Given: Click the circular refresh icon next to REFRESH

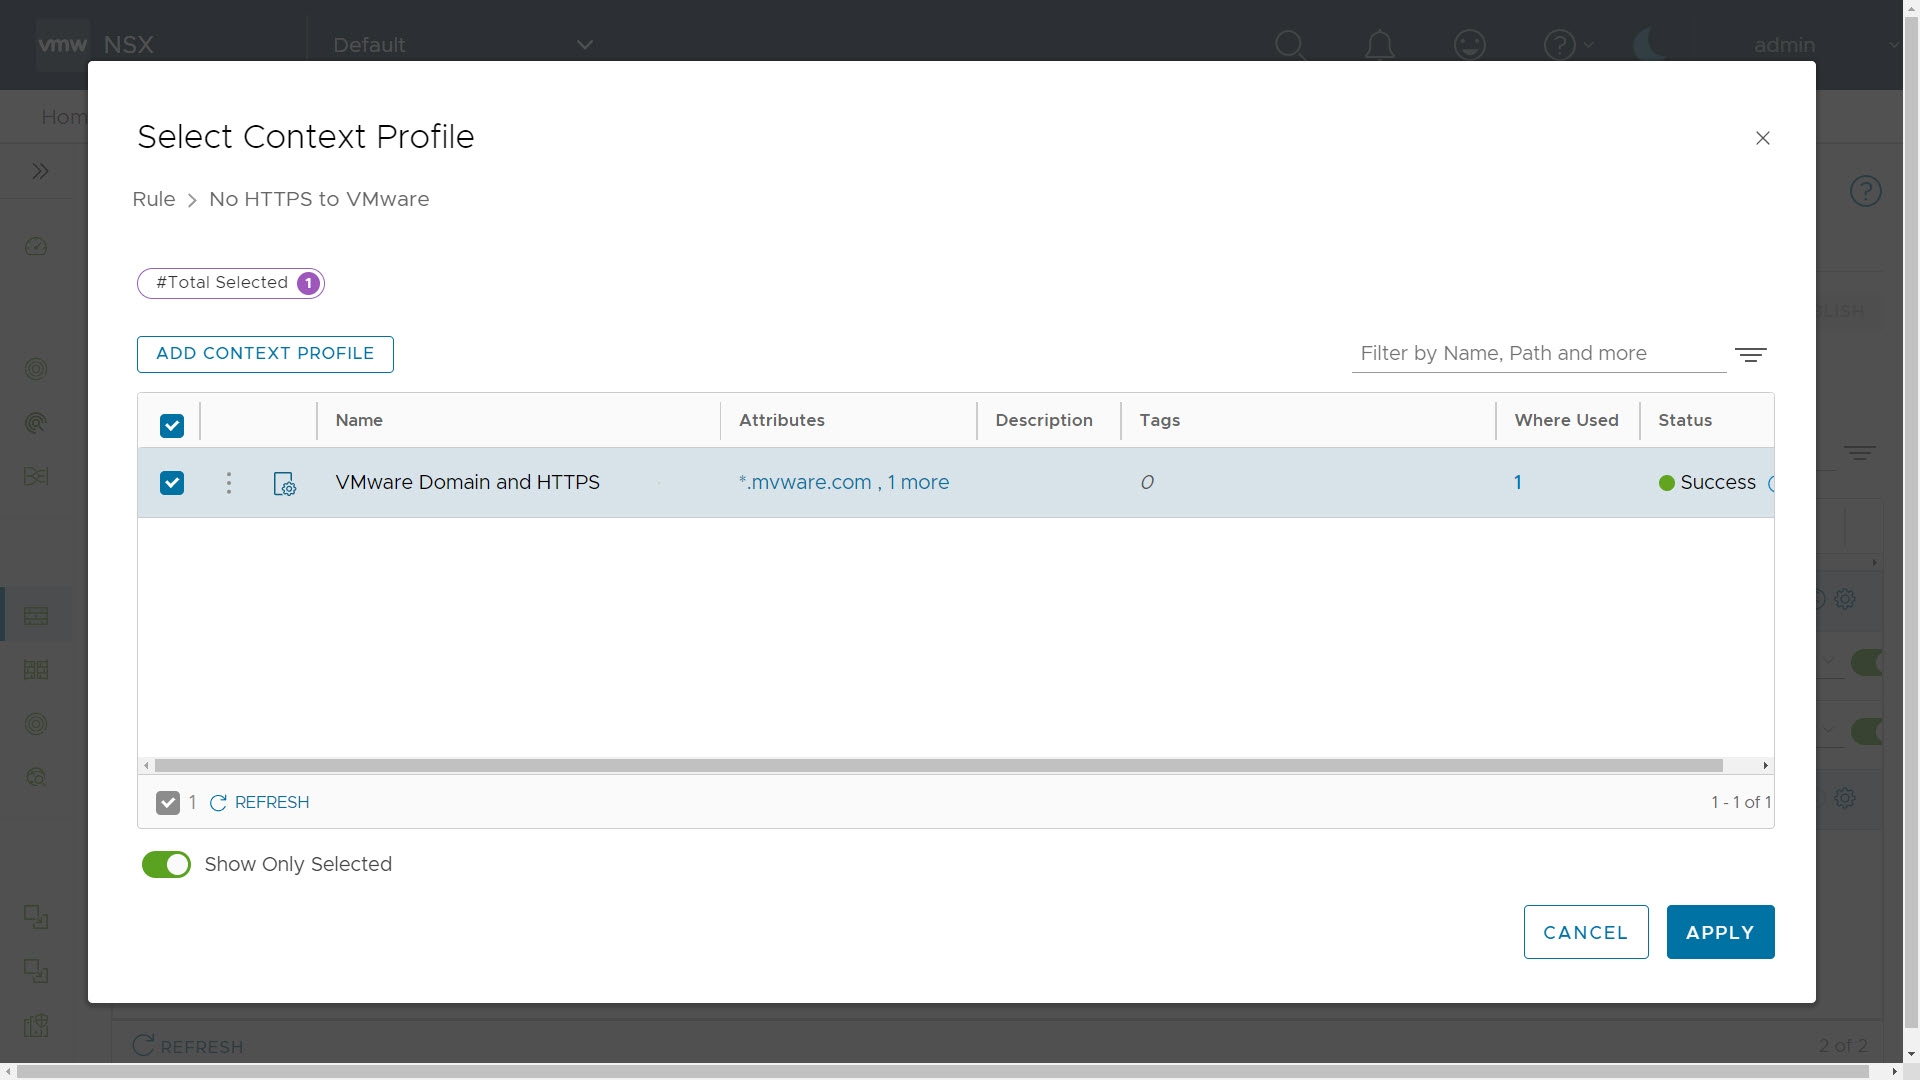Looking at the screenshot, I should pyautogui.click(x=218, y=803).
